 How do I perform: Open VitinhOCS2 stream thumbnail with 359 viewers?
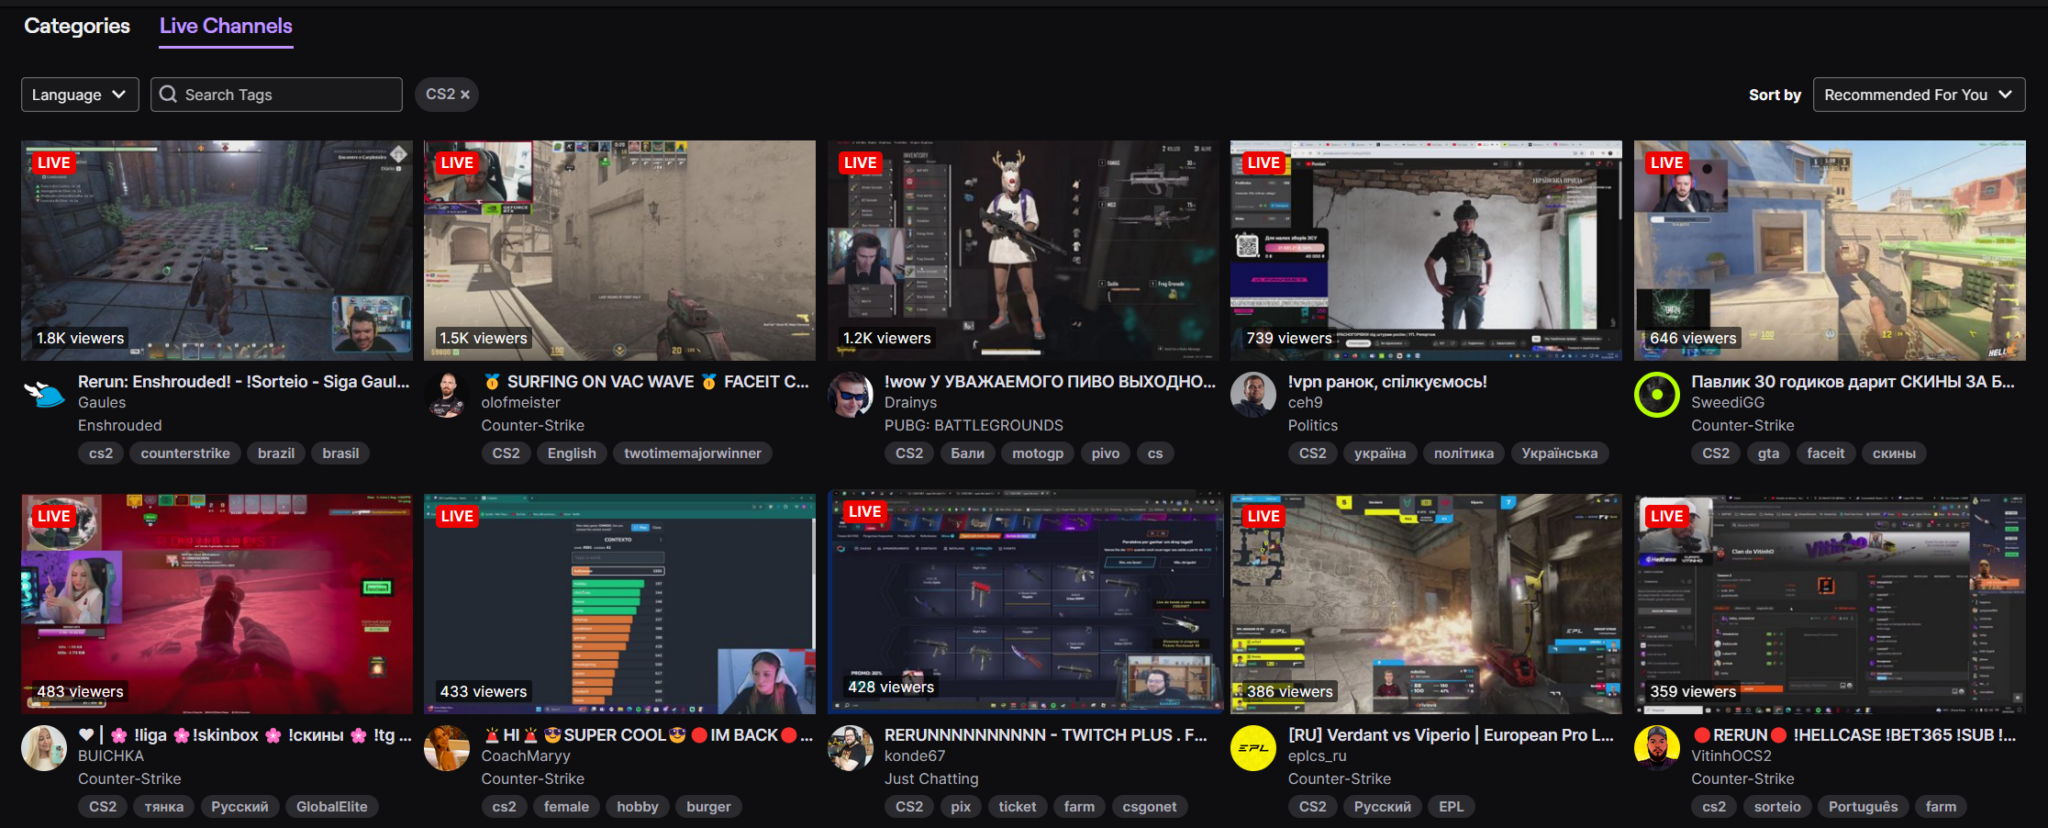1830,604
